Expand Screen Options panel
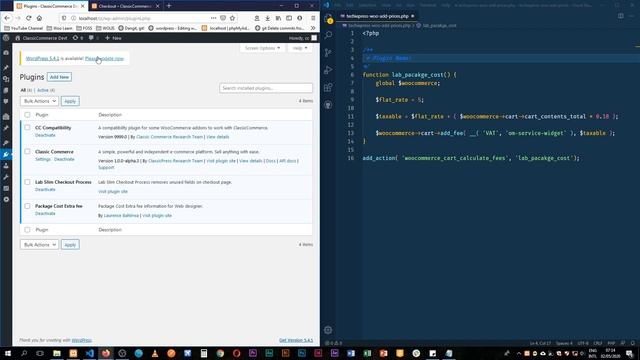 coord(262,48)
